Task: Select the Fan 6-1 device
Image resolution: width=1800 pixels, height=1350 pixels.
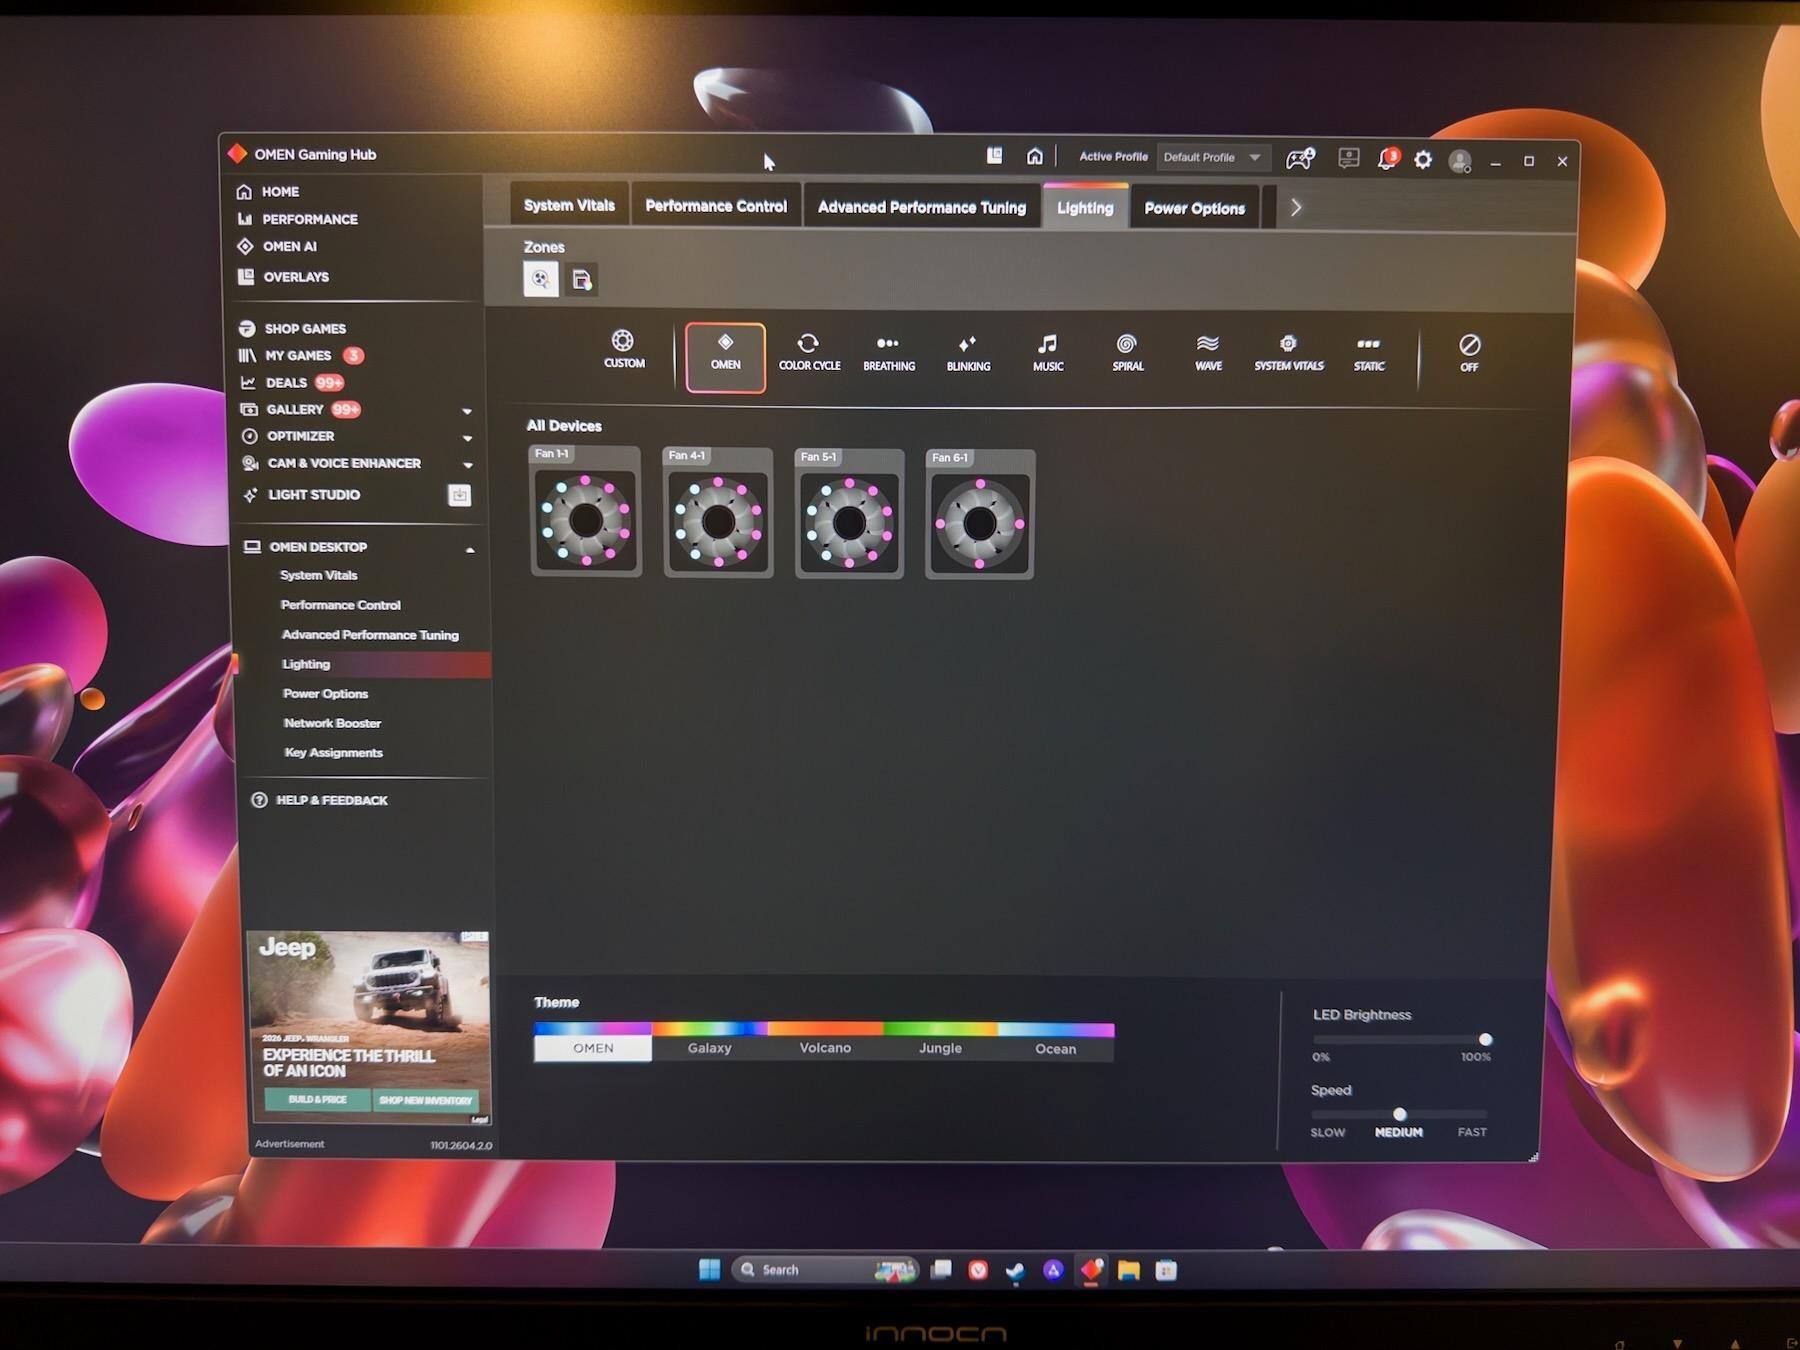Action: (x=980, y=515)
